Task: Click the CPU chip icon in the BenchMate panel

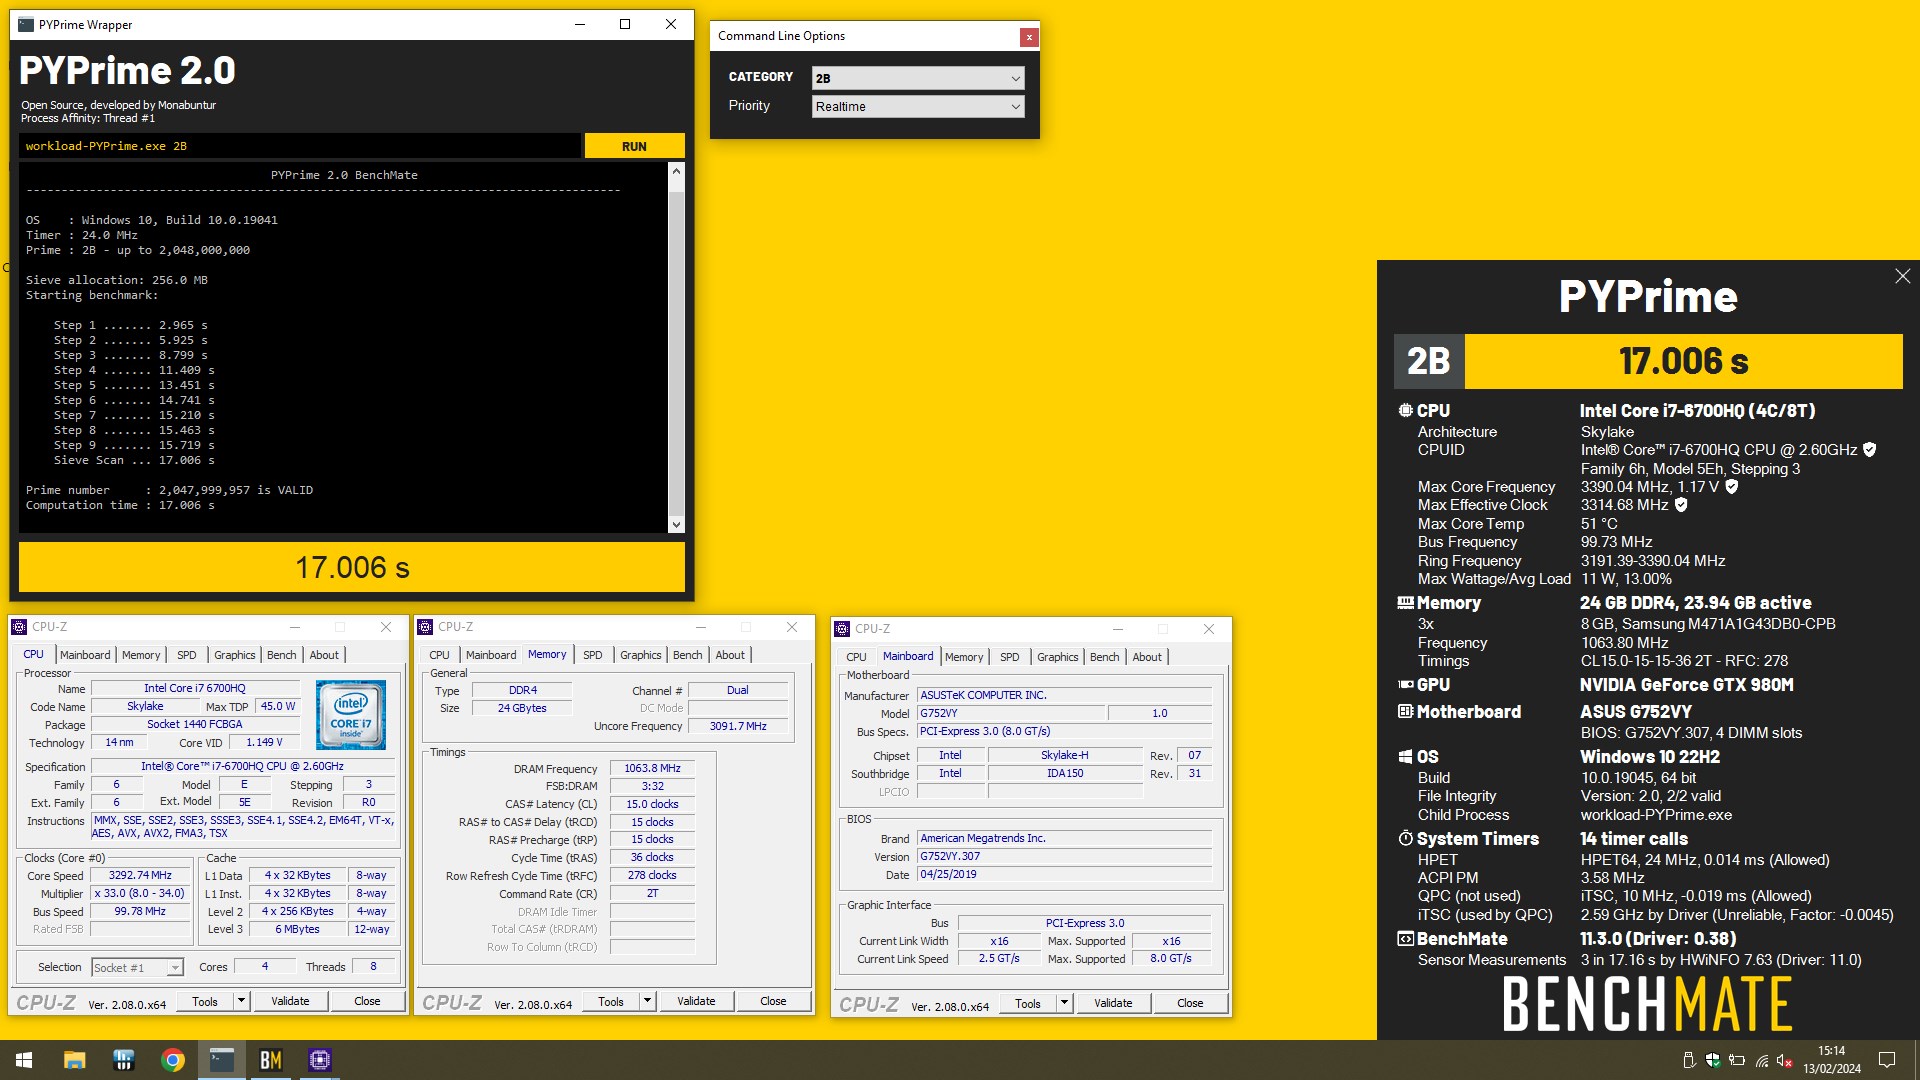Action: [x=1405, y=410]
